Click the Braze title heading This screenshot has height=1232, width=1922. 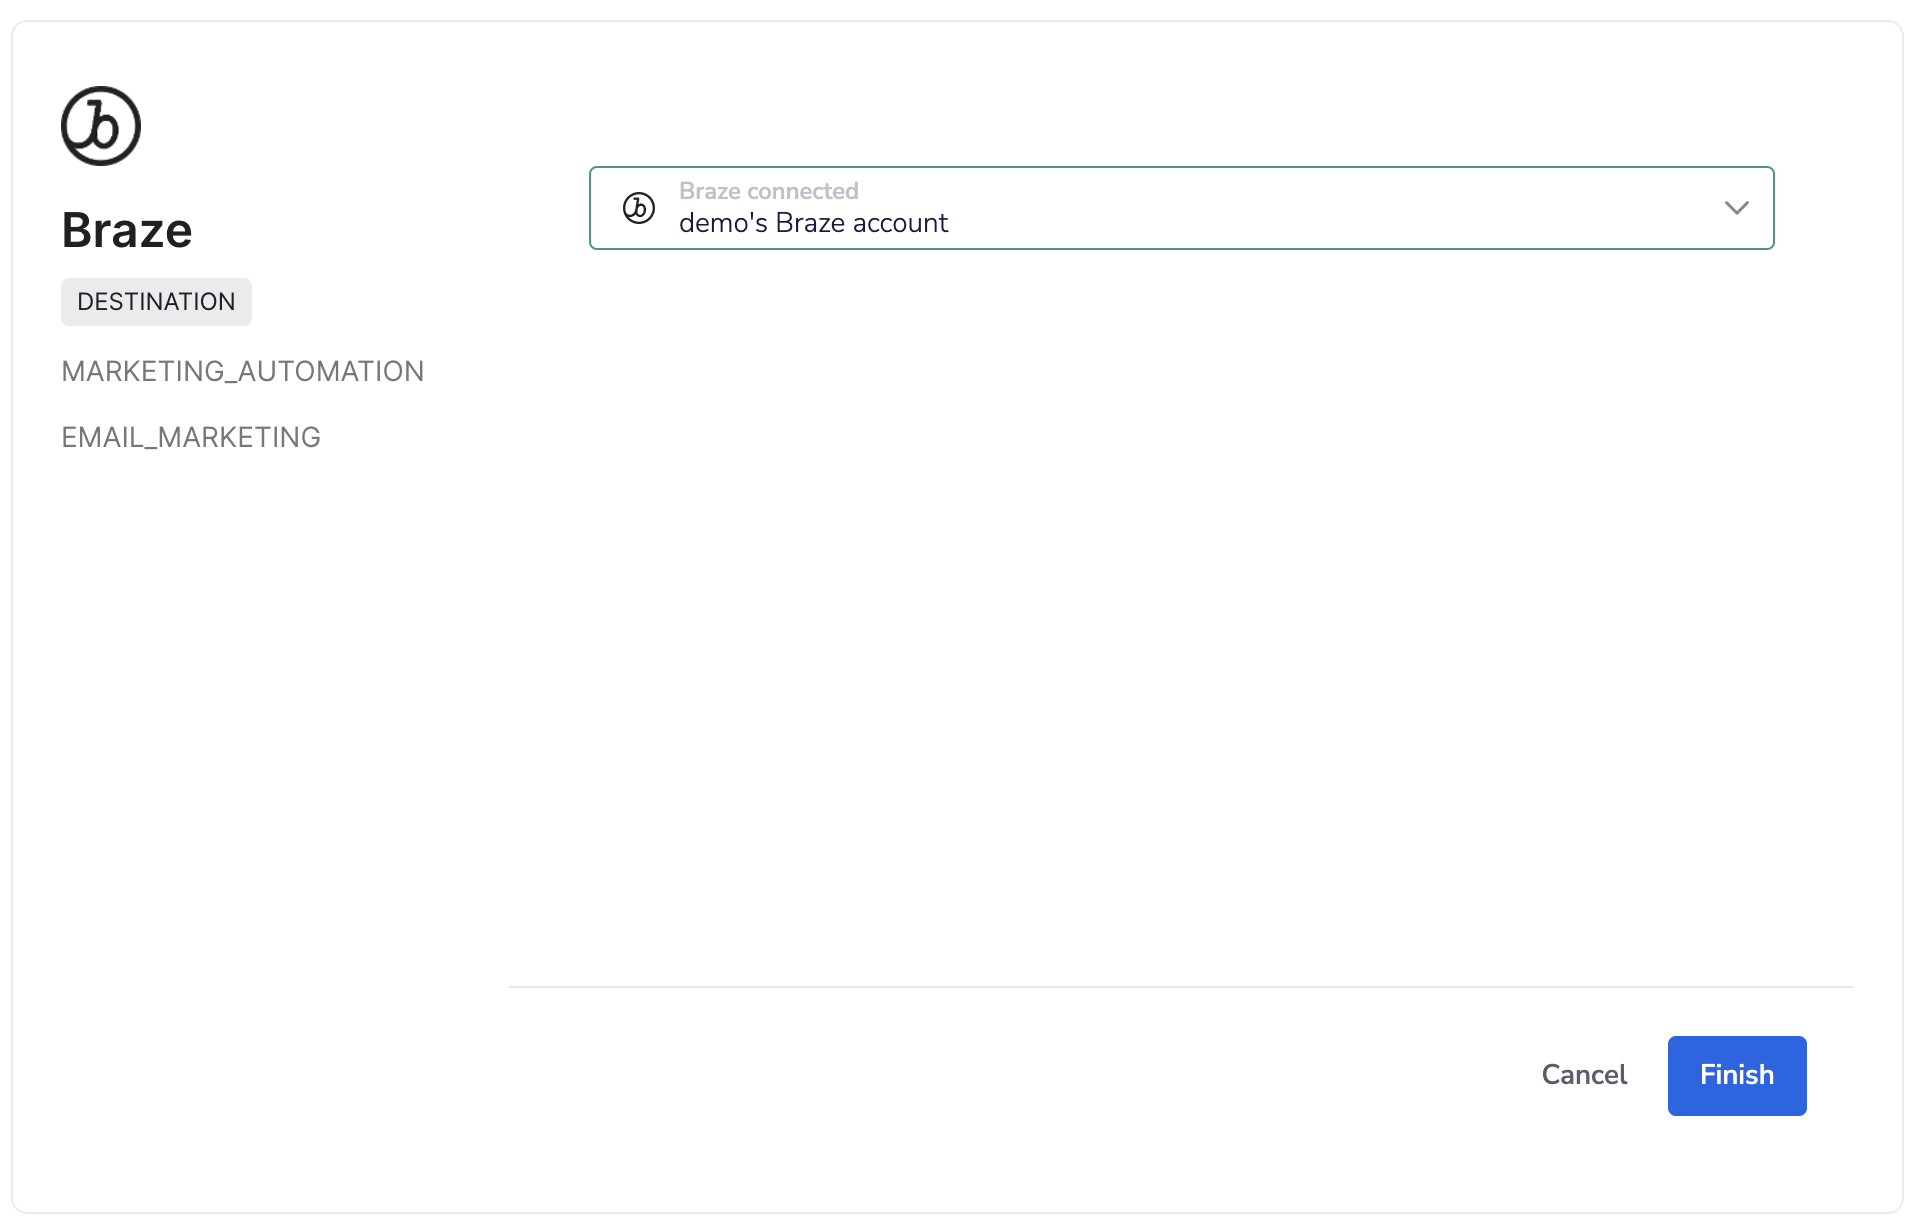pos(127,230)
